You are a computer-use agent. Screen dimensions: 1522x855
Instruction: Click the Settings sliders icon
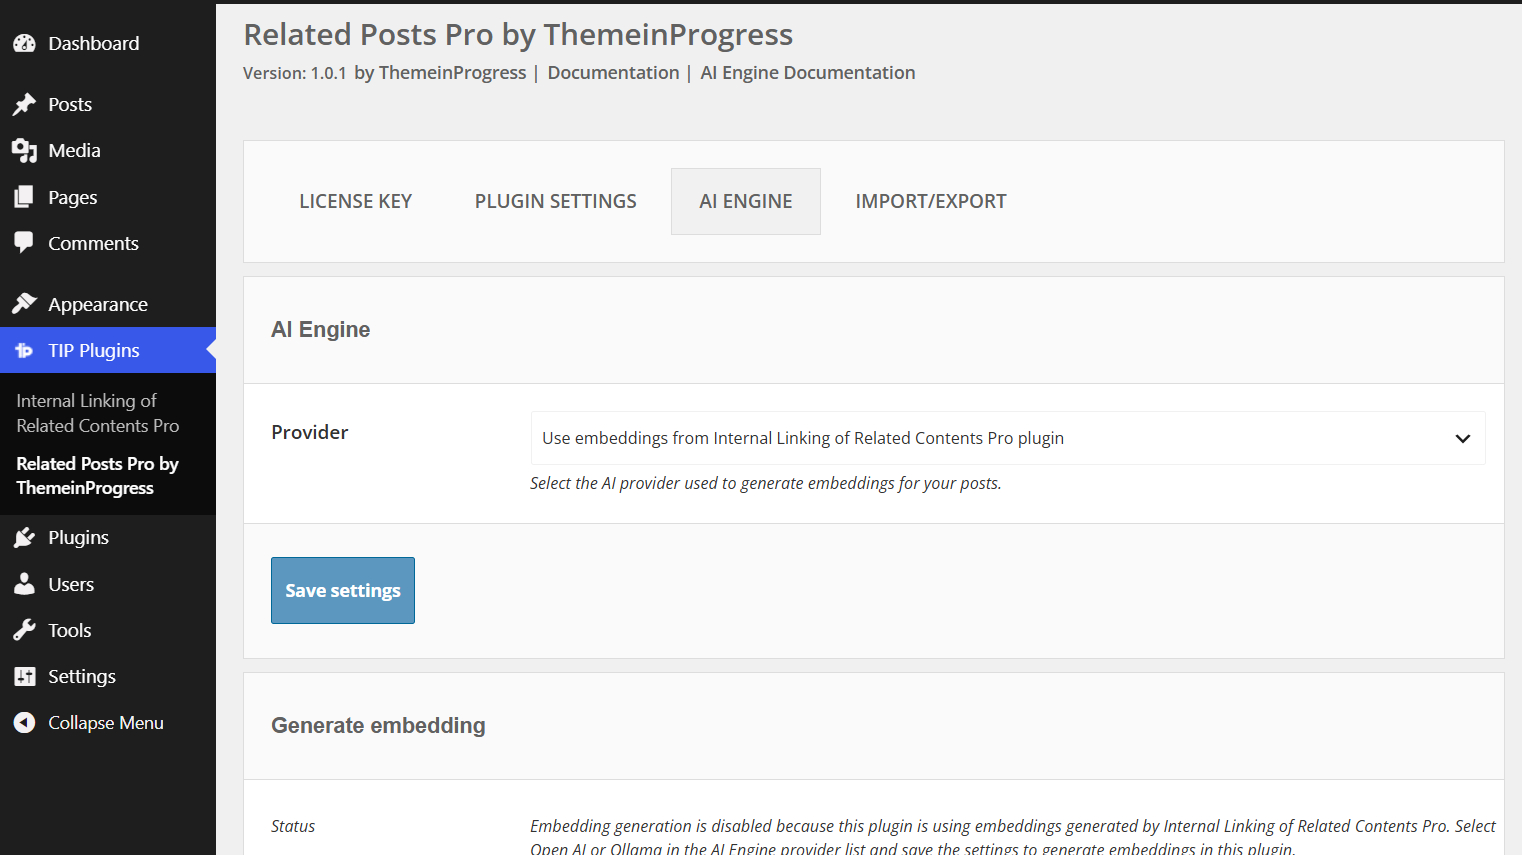point(24,676)
